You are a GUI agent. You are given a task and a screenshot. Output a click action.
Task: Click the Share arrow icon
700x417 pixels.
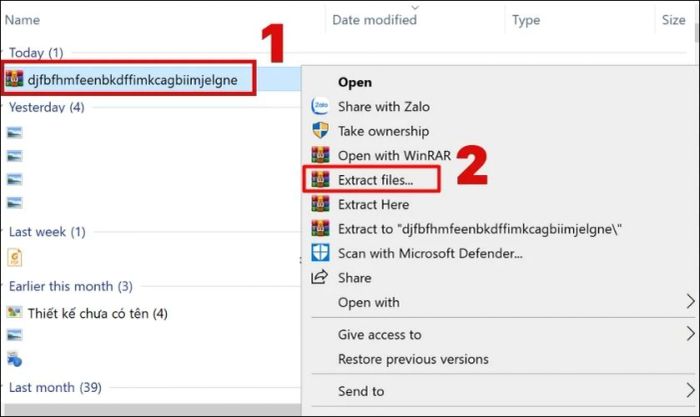[x=321, y=278]
